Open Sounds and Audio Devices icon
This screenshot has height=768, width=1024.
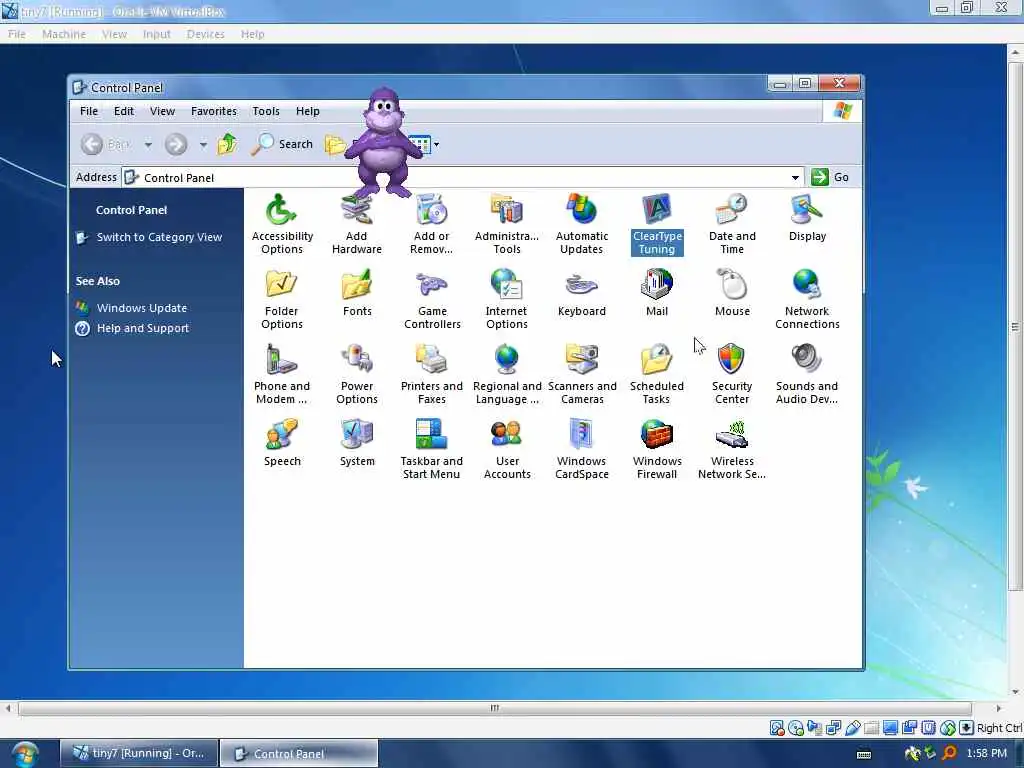pyautogui.click(x=807, y=374)
